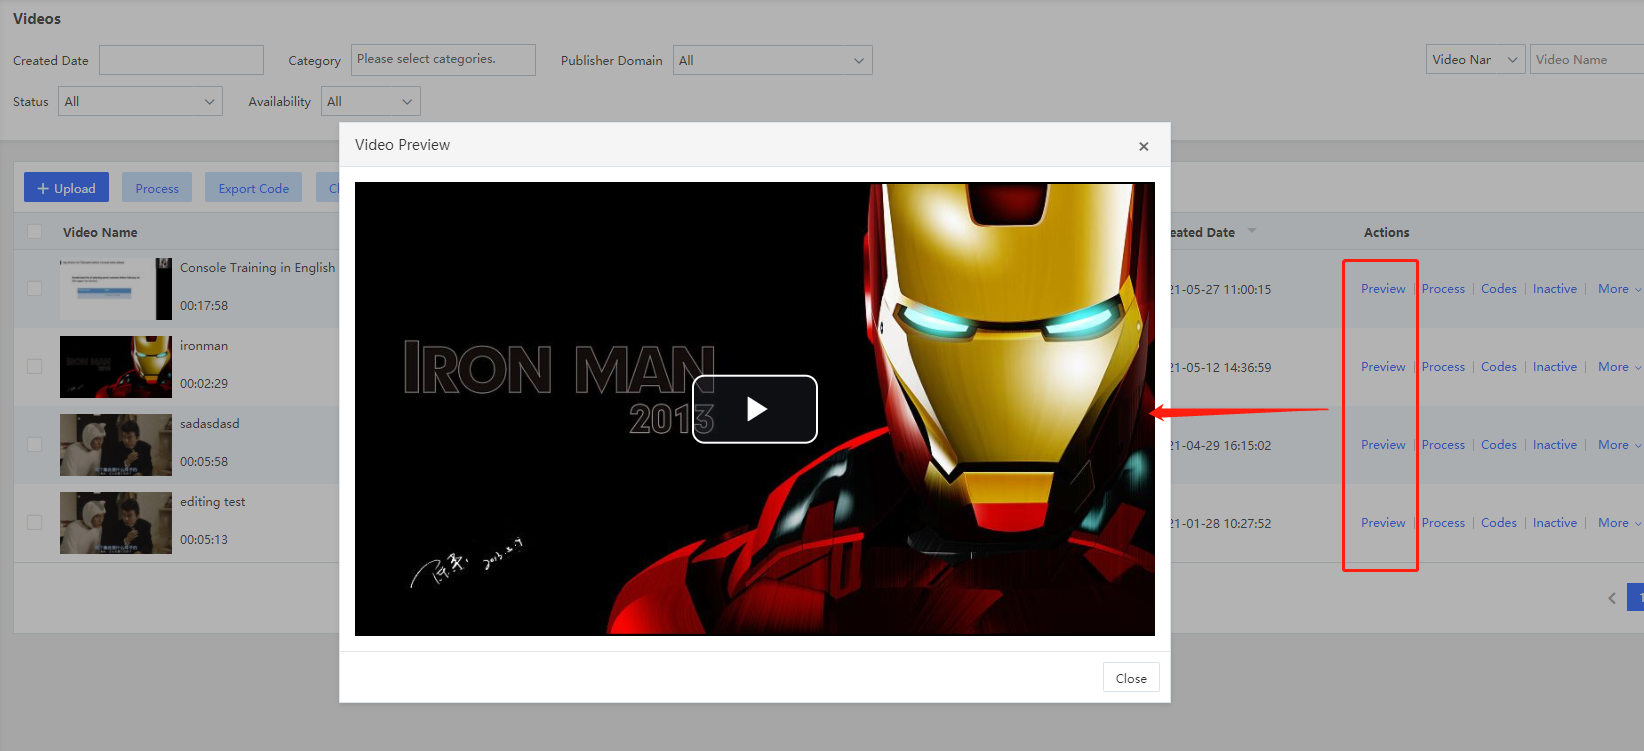Click the Export Code button
The height and width of the screenshot is (751, 1644).
click(x=253, y=188)
